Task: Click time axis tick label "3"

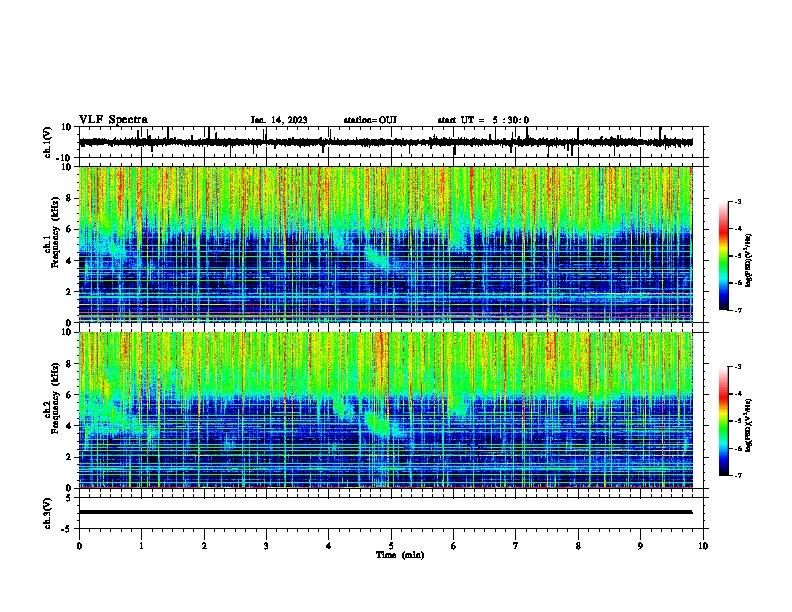Action: click(x=266, y=546)
